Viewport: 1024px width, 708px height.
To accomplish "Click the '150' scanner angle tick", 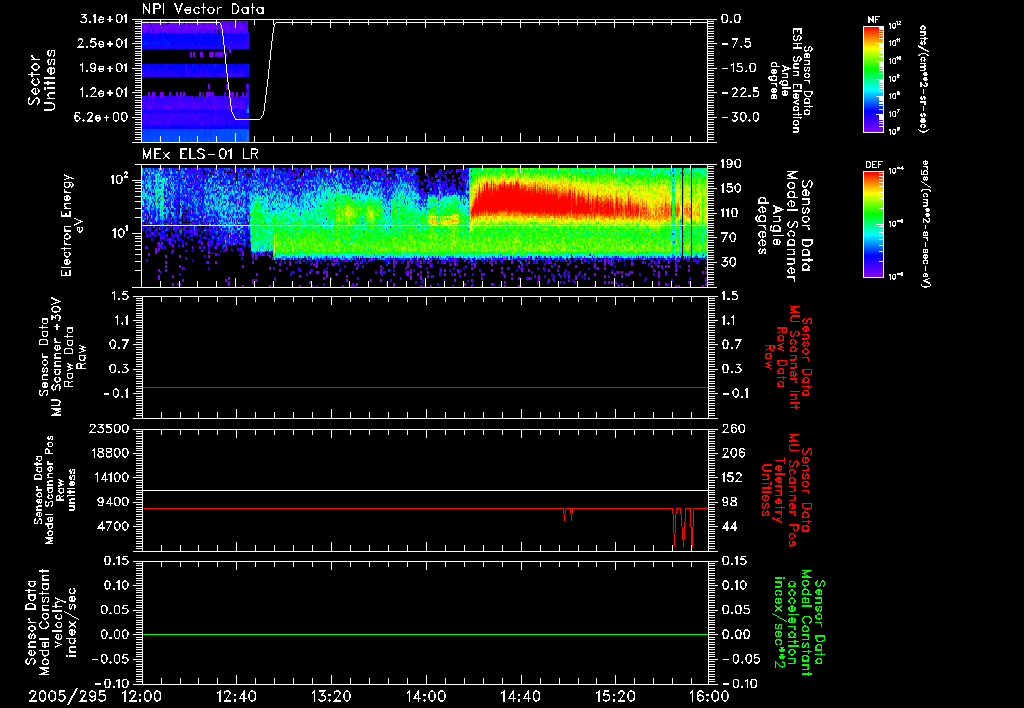I will click(x=731, y=188).
